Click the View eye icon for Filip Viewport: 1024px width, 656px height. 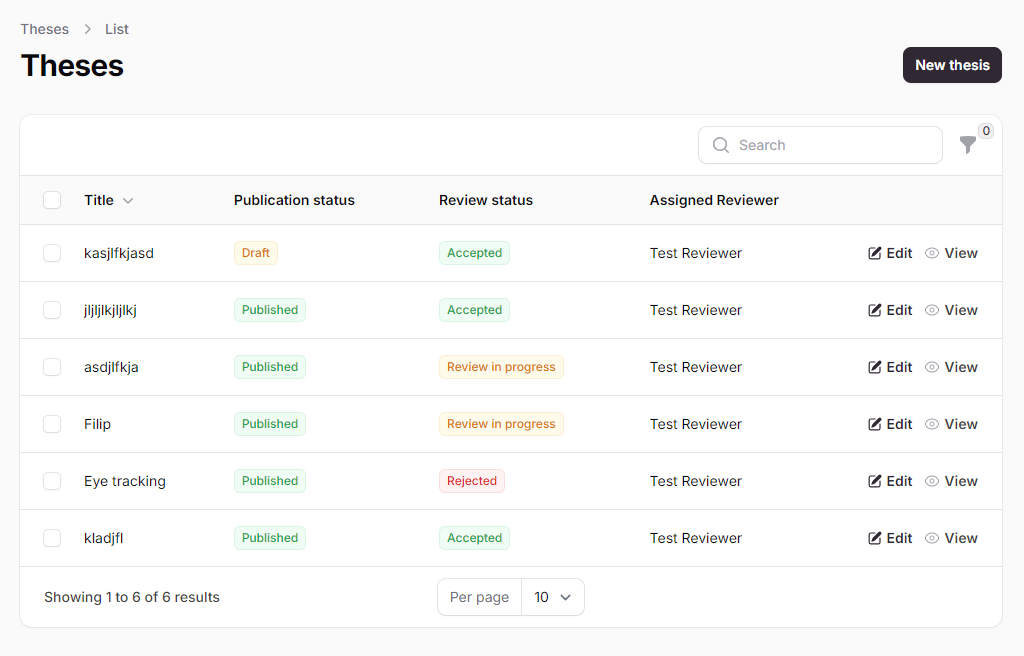932,424
